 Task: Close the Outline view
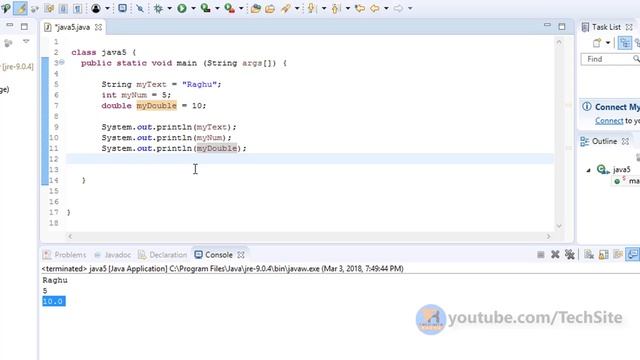click(625, 141)
